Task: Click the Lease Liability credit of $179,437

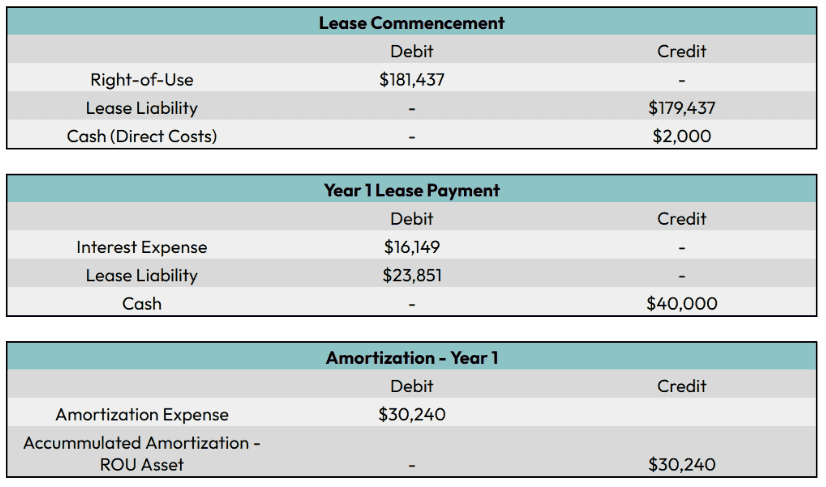Action: point(681,108)
